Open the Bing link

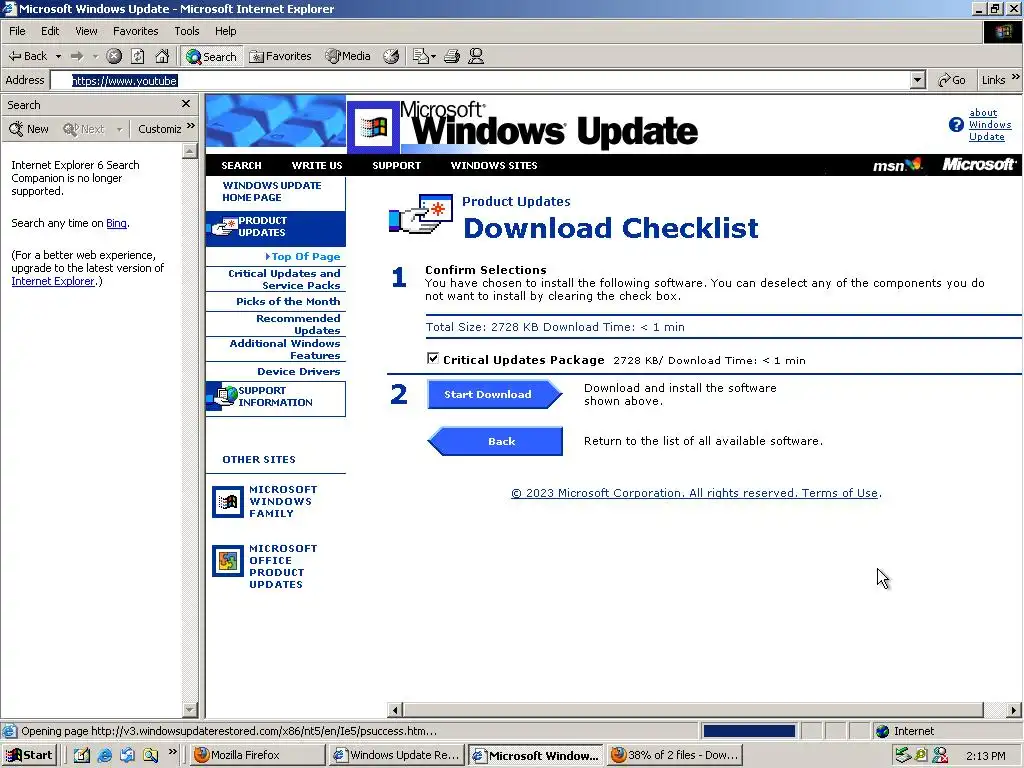[x=116, y=223]
